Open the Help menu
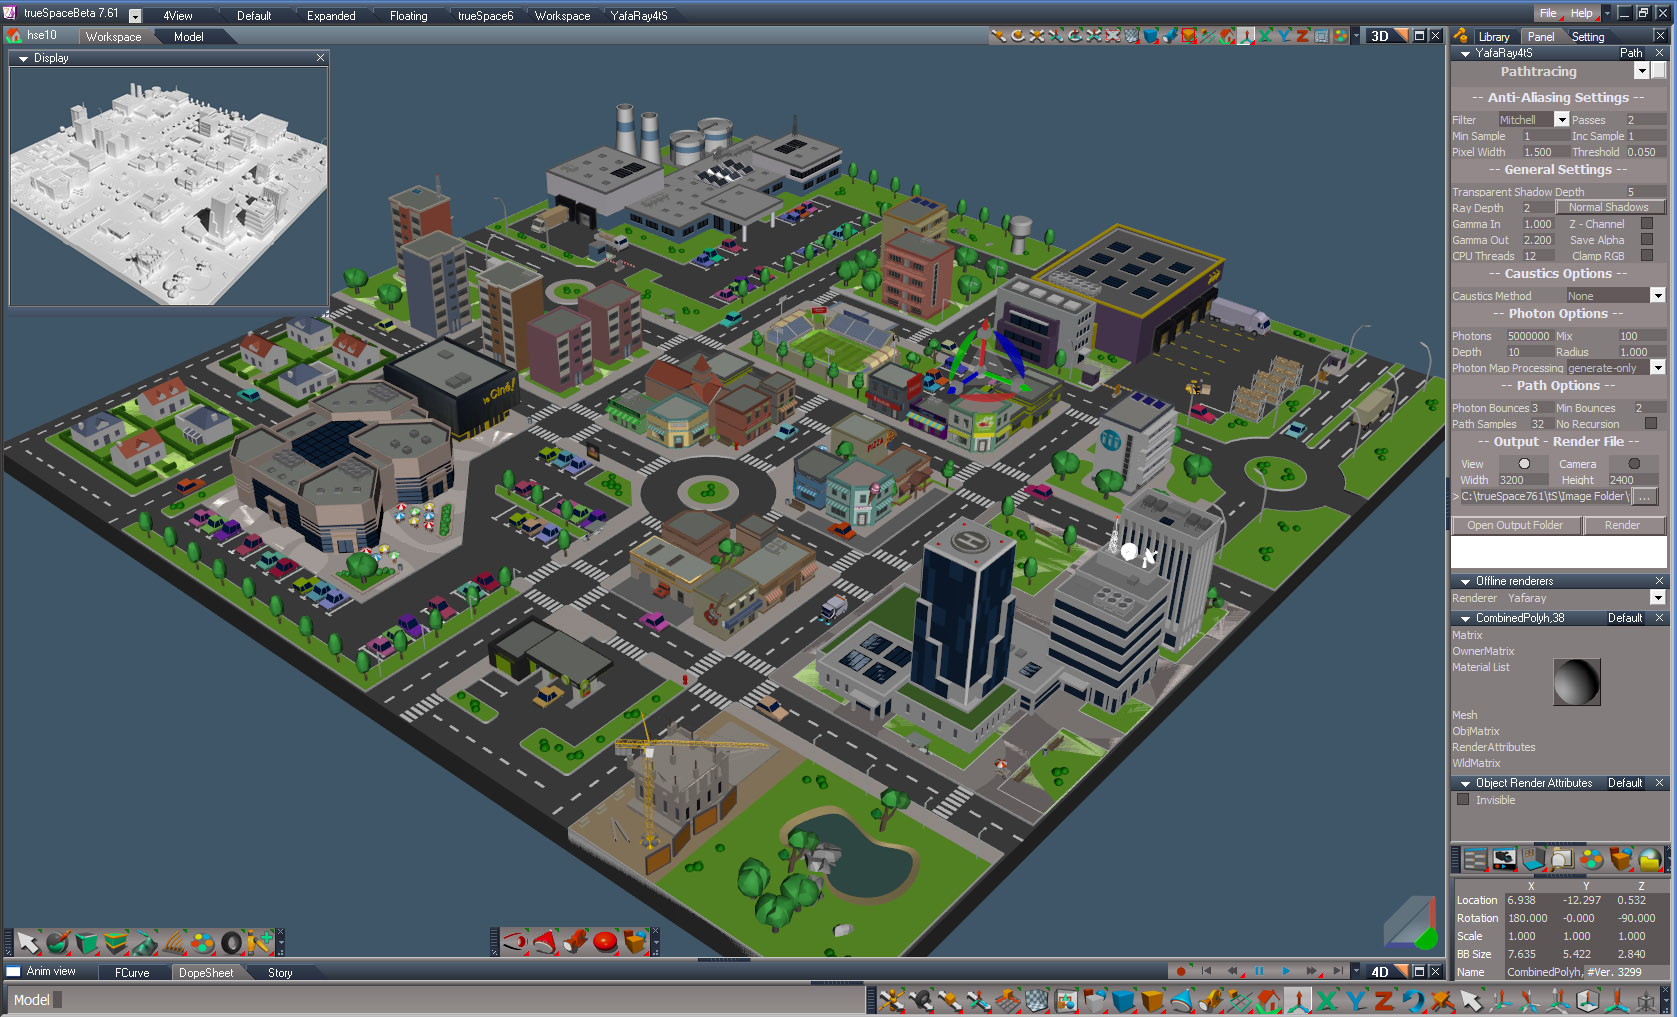Image resolution: width=1677 pixels, height=1017 pixels. pos(1581,13)
